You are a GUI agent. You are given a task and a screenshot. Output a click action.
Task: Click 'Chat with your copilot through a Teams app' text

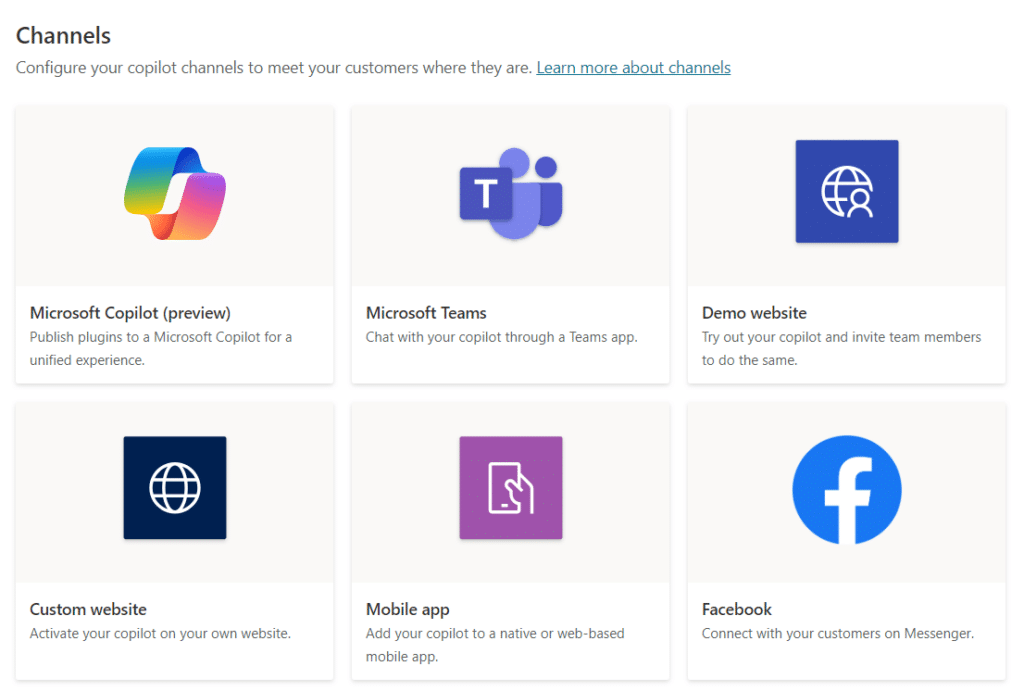[x=502, y=337]
